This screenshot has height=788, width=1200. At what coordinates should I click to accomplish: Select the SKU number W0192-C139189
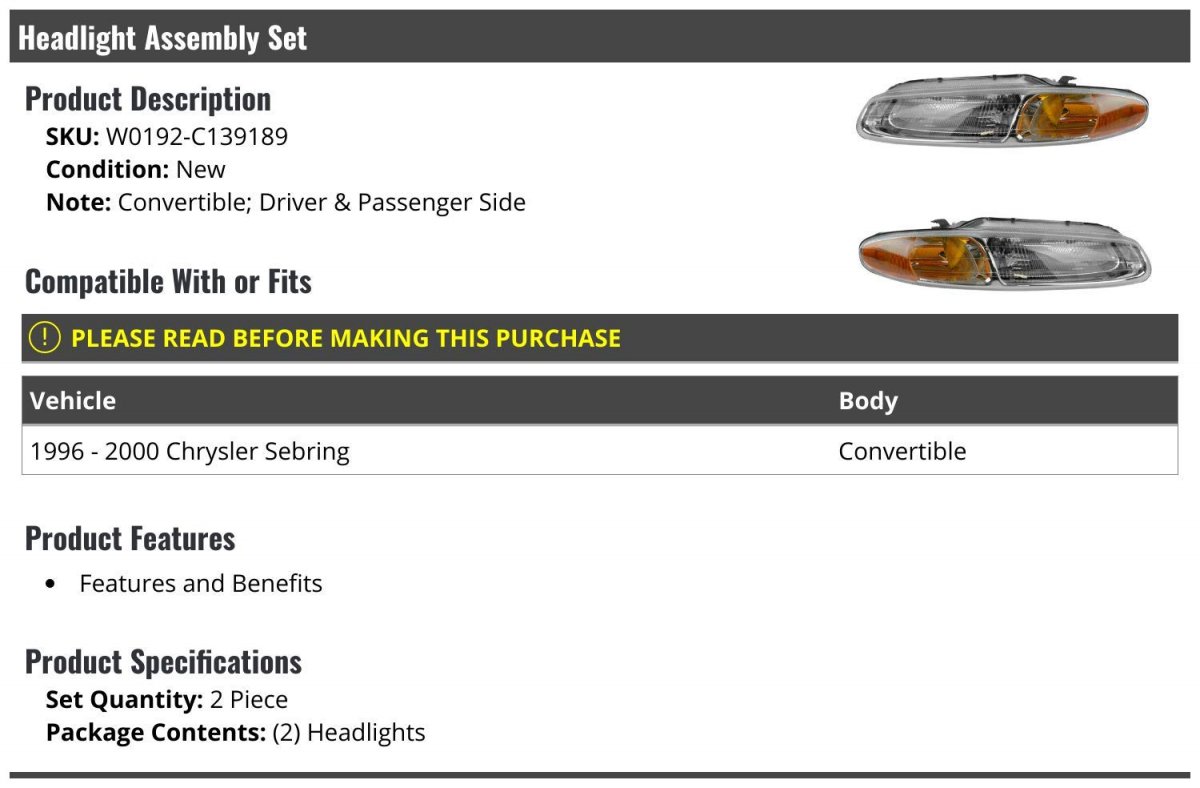[x=197, y=136]
